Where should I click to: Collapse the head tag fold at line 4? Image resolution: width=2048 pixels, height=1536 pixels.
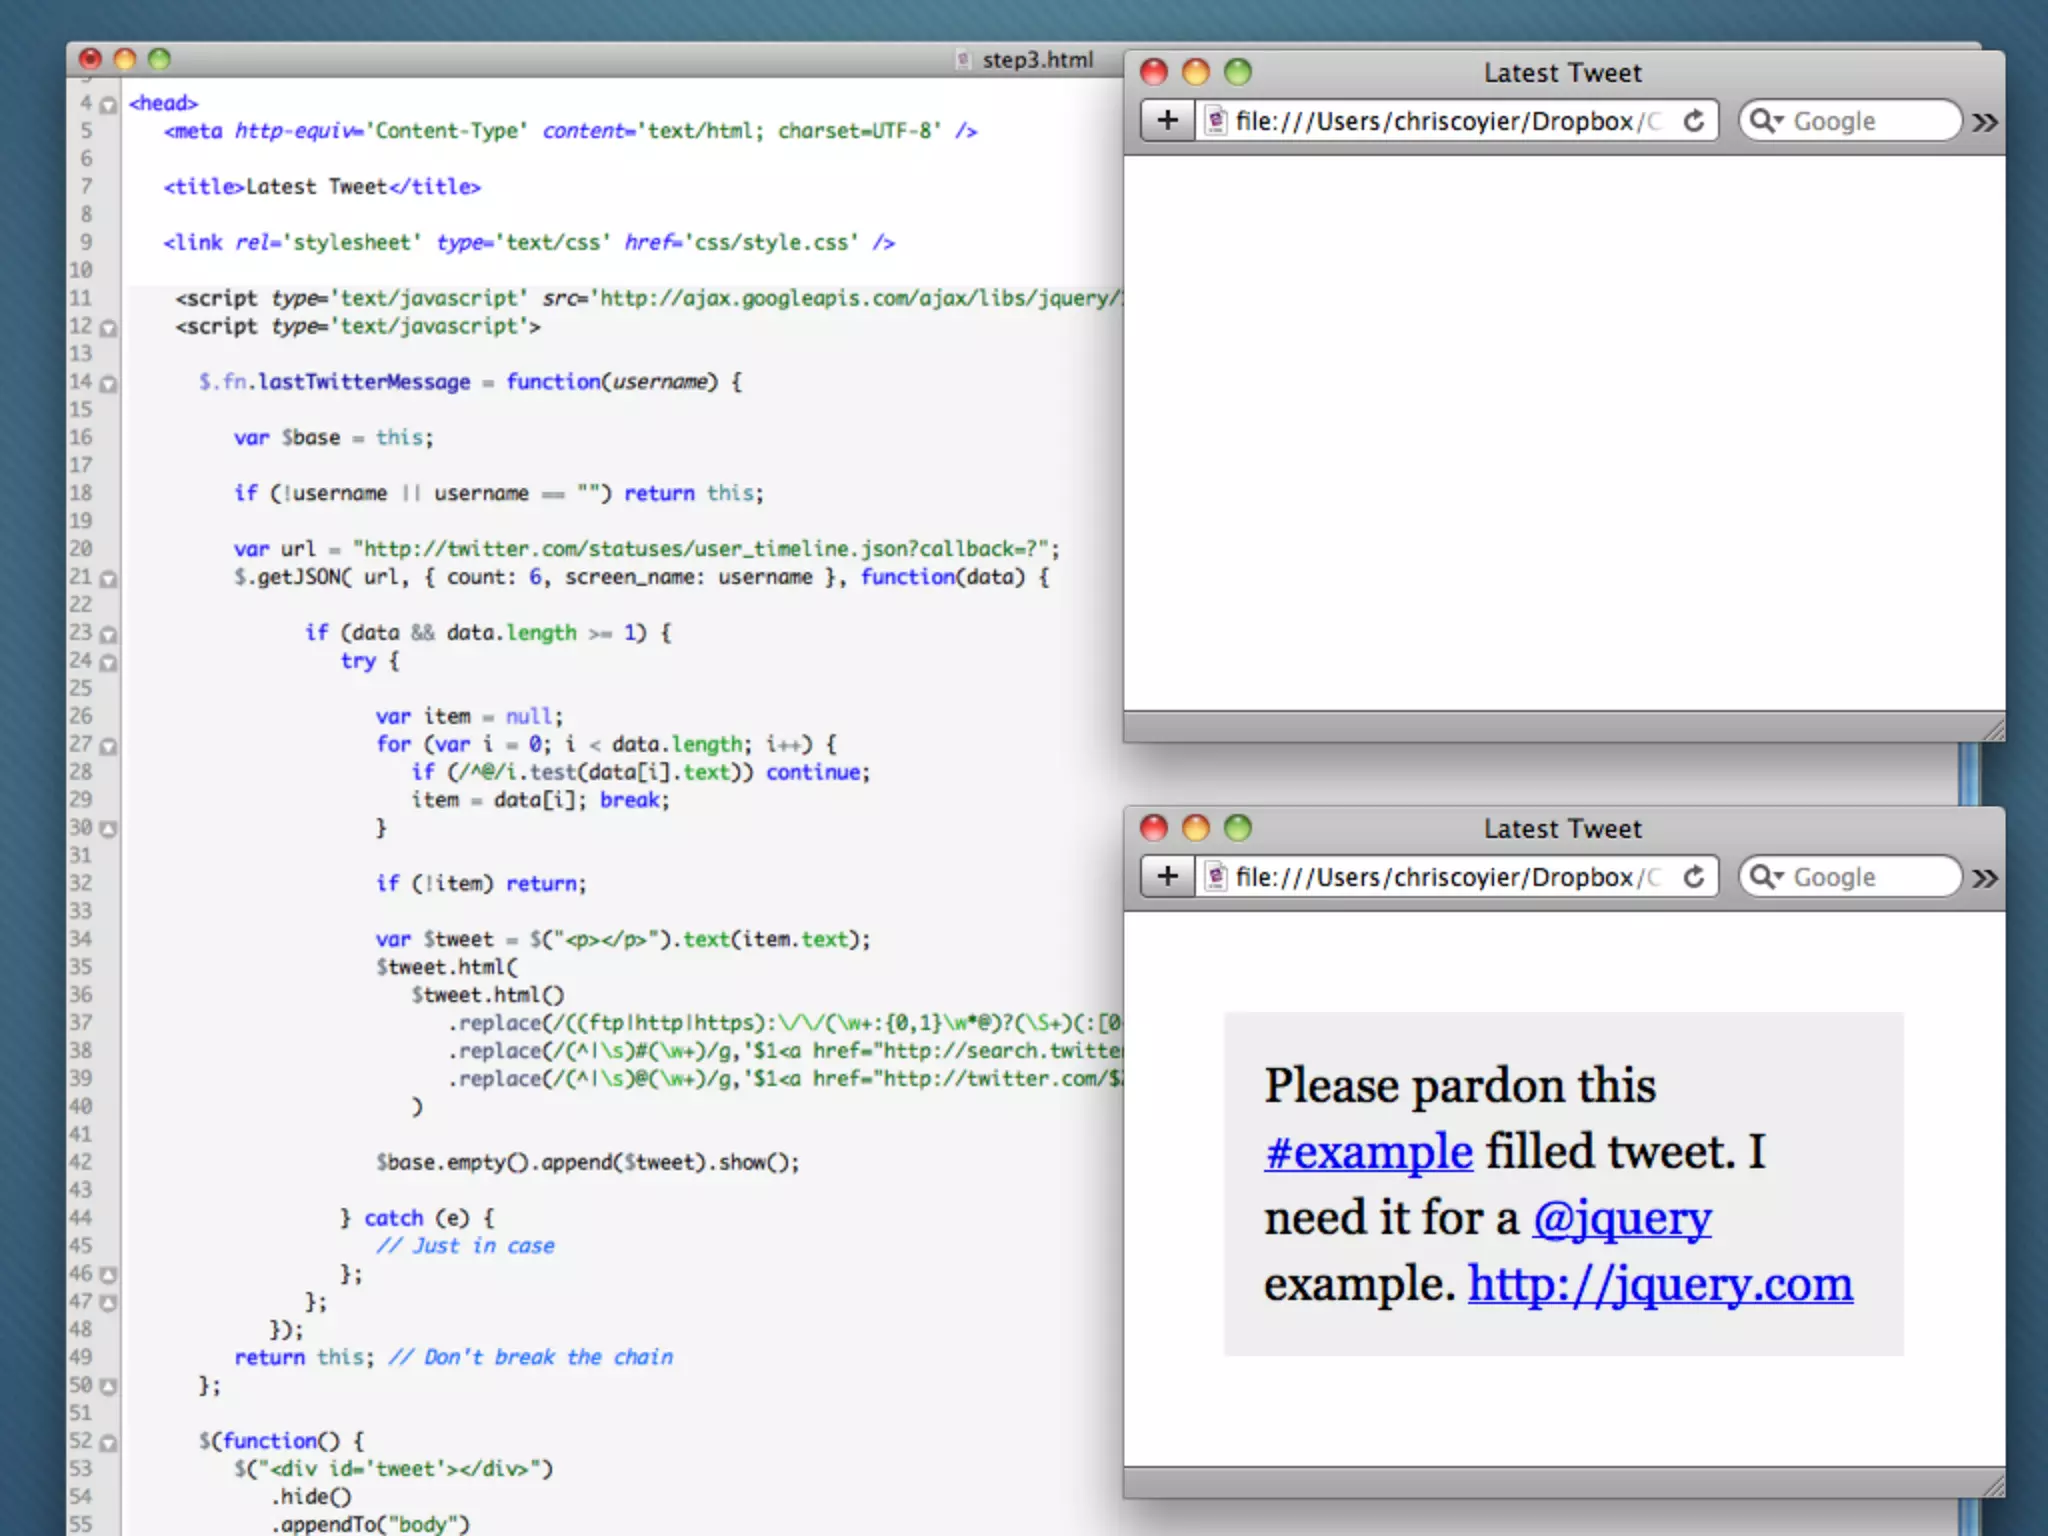[108, 104]
